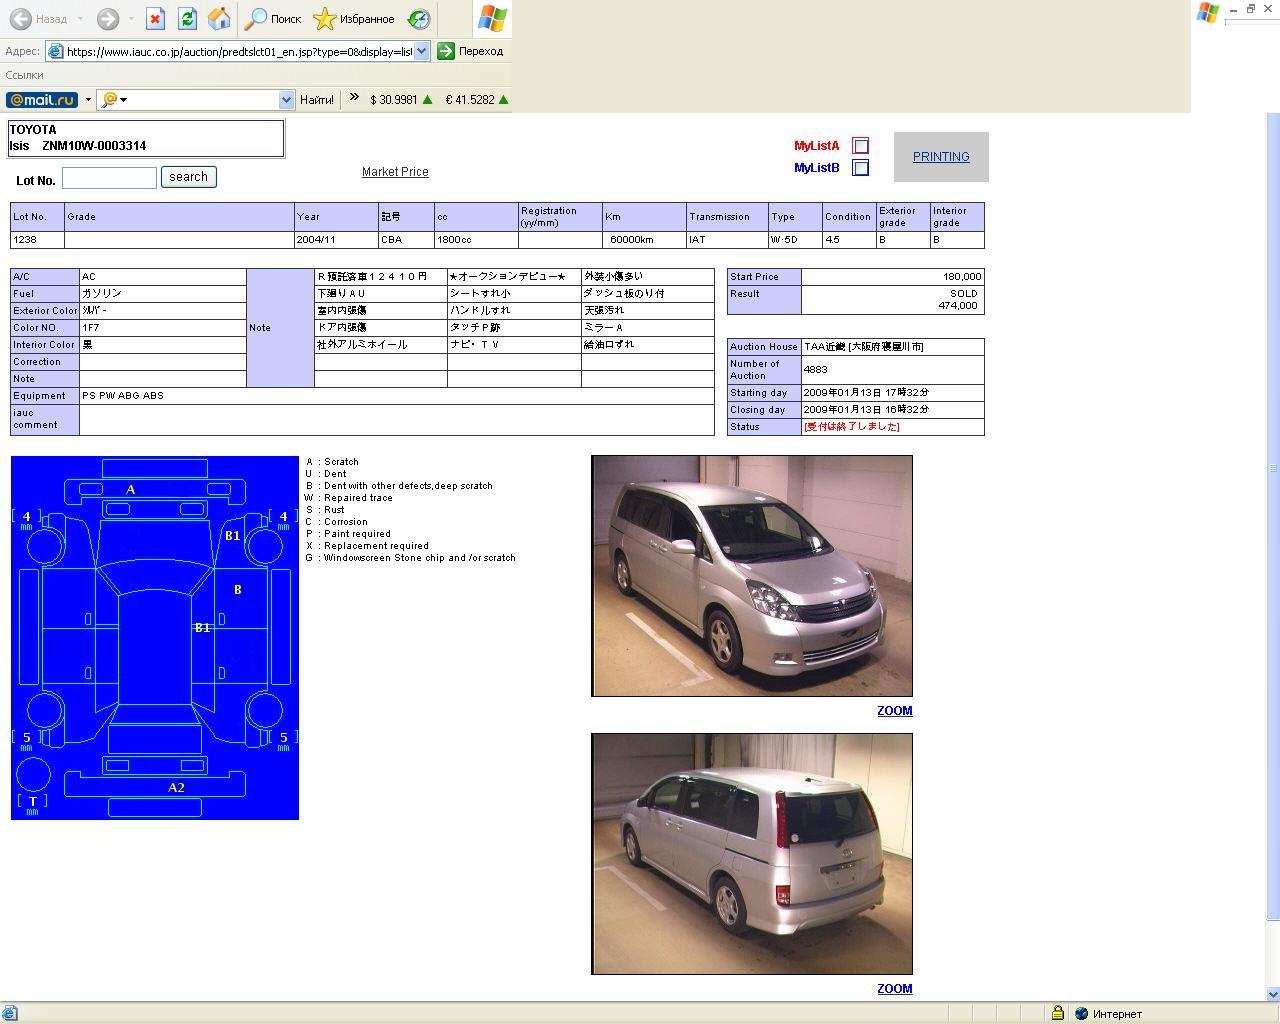
Task: Click the Интернет zone globe icon
Action: pyautogui.click(x=1081, y=1013)
